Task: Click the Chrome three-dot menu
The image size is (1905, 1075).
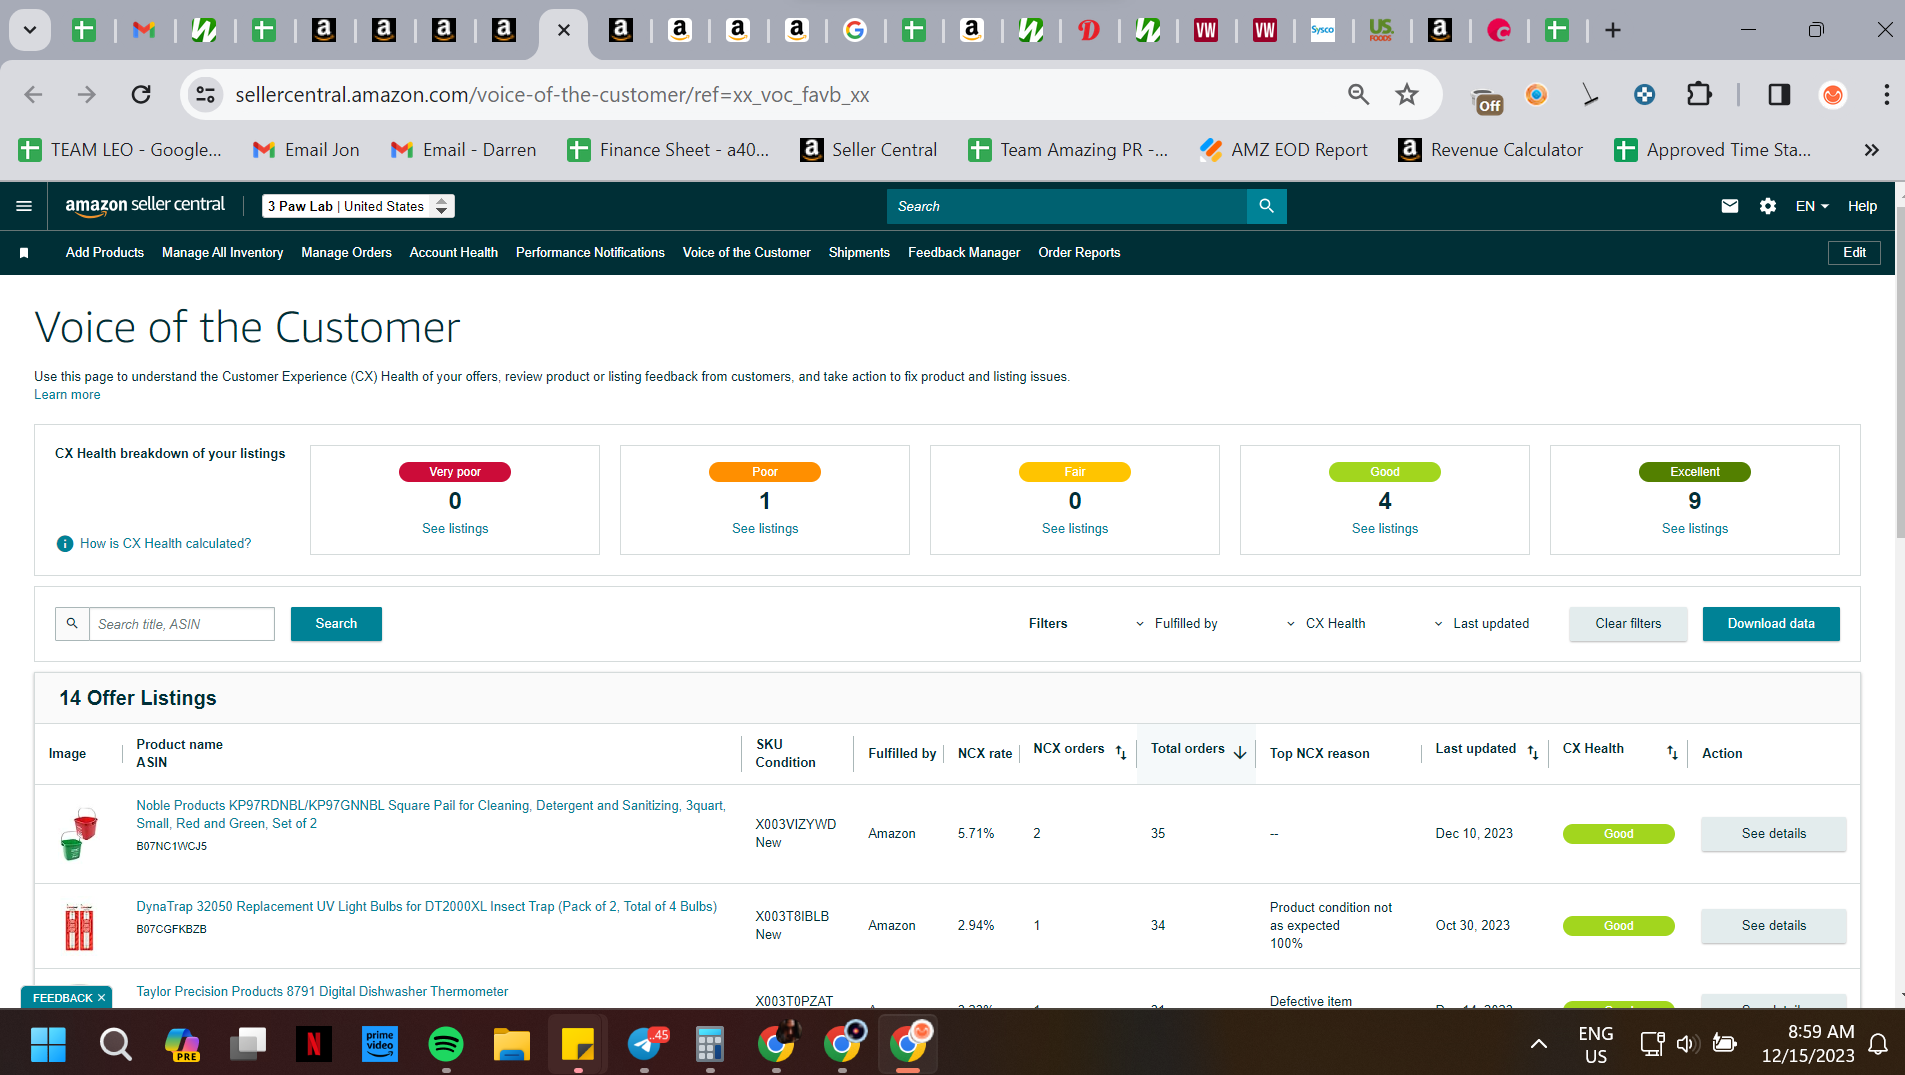Action: coord(1886,94)
